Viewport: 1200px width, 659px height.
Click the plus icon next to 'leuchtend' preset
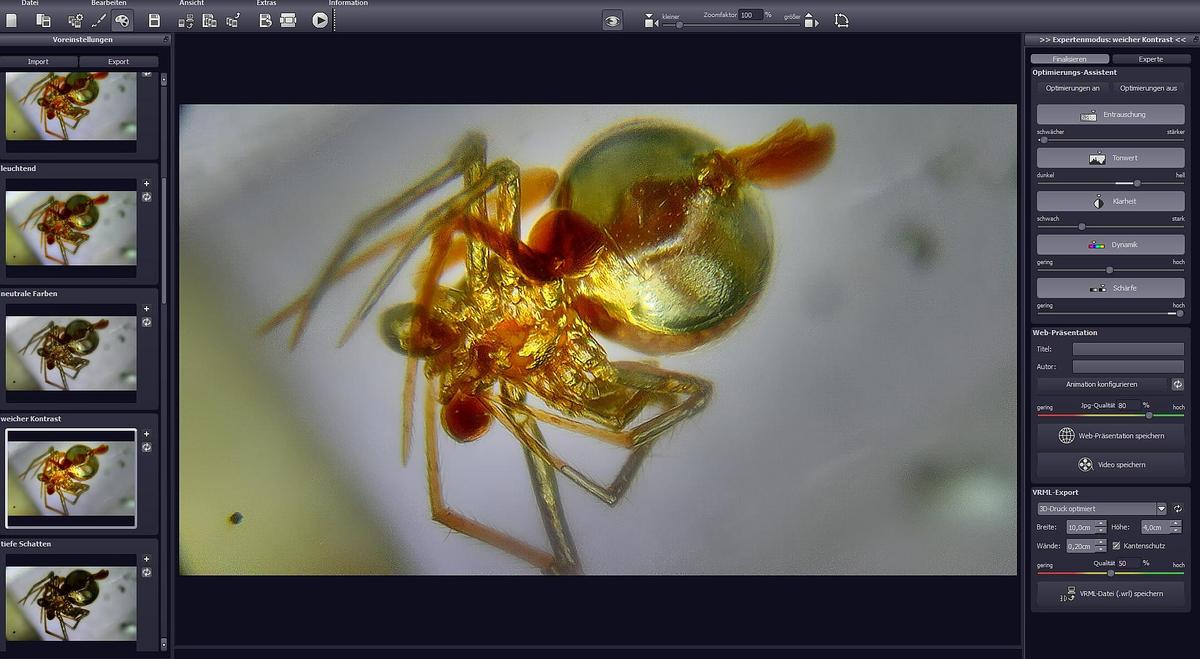point(146,184)
